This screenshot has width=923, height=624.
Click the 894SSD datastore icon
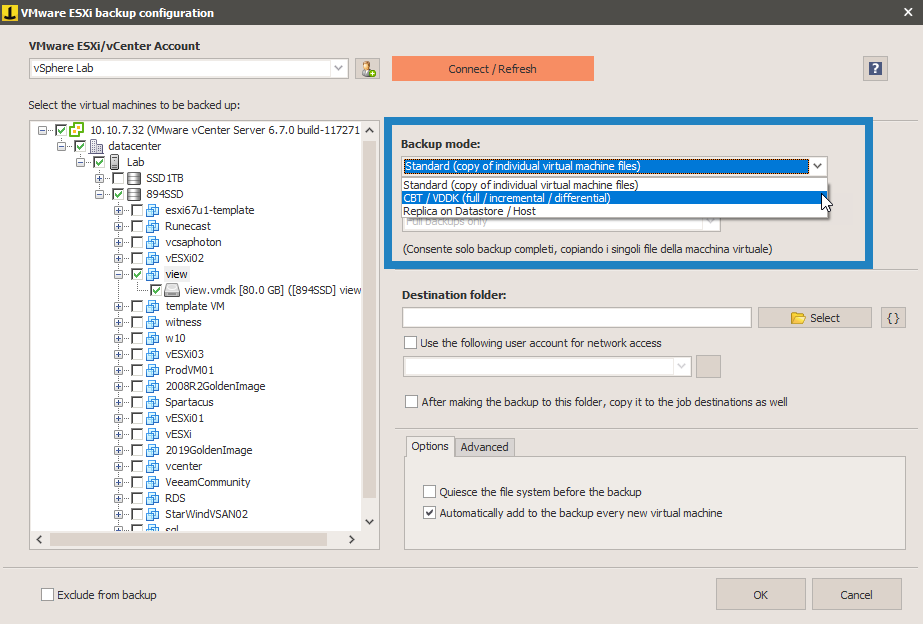134,194
